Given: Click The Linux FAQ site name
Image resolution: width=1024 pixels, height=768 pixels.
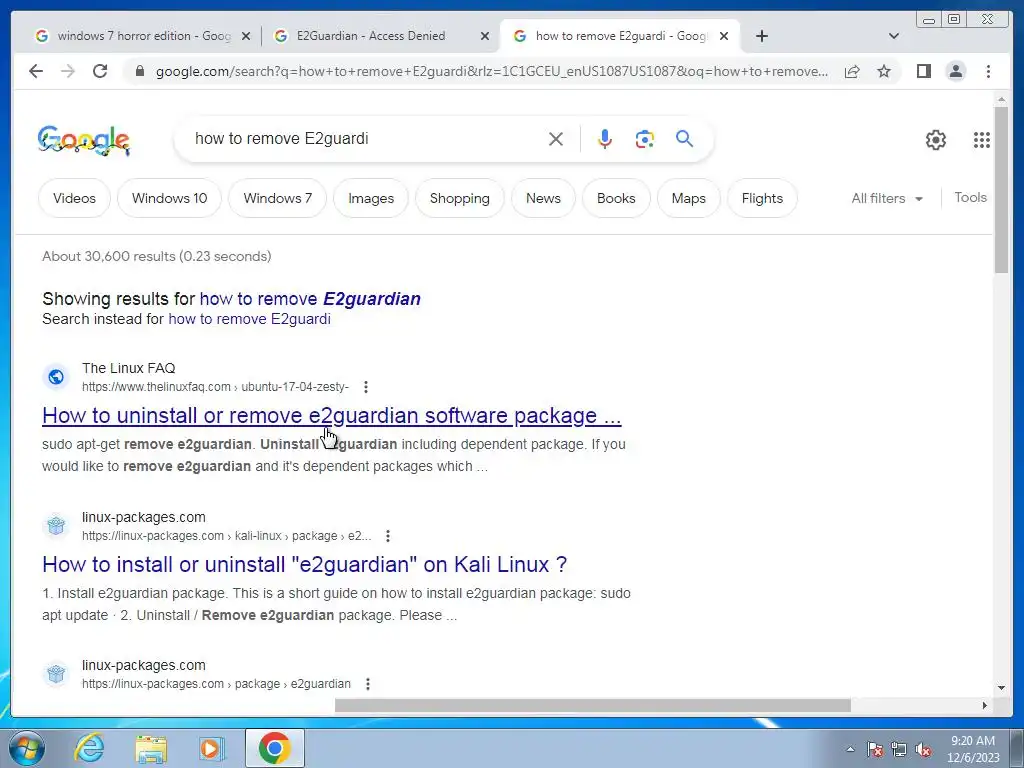Looking at the screenshot, I should point(129,368).
